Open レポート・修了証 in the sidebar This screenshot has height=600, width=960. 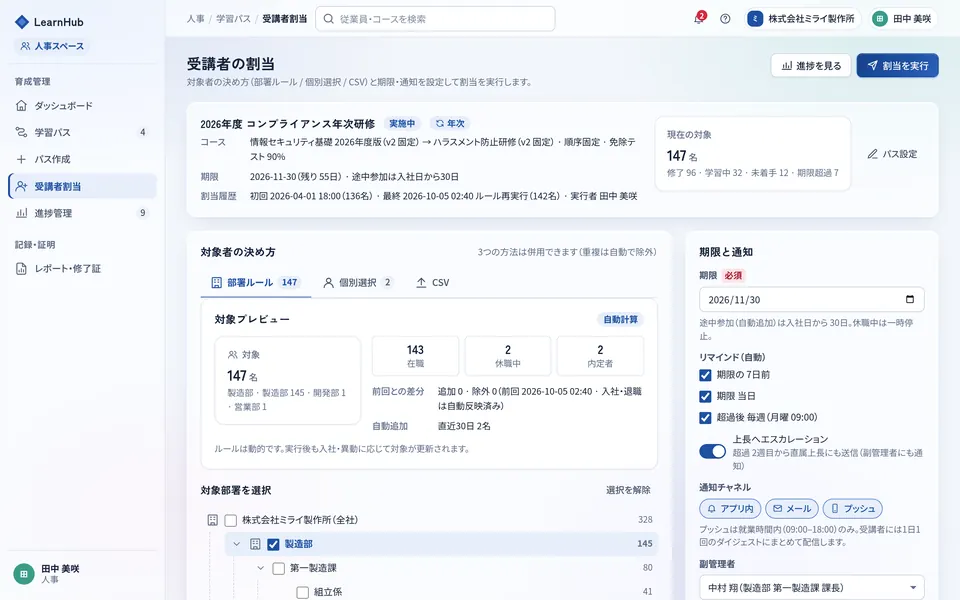[83, 268]
